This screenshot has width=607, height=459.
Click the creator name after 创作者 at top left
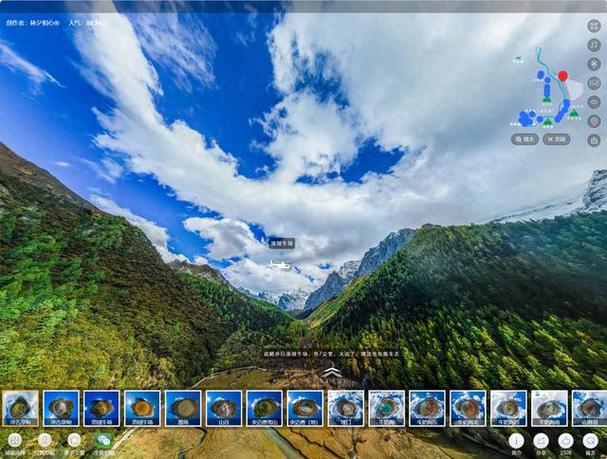[x=45, y=23]
